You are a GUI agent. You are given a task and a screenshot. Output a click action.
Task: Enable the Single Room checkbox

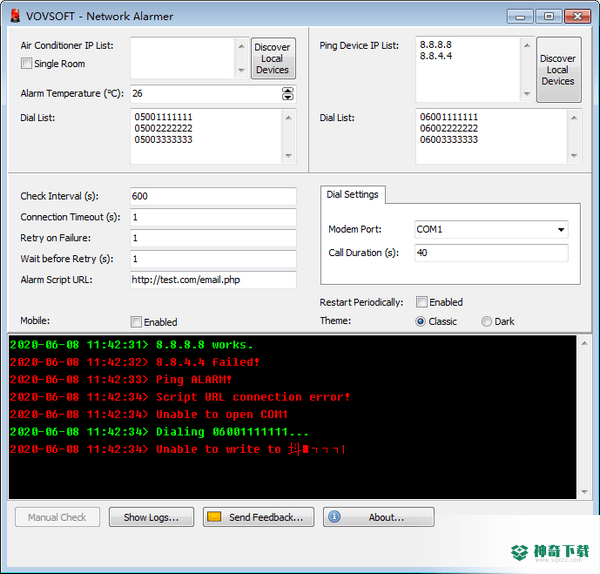(26, 63)
